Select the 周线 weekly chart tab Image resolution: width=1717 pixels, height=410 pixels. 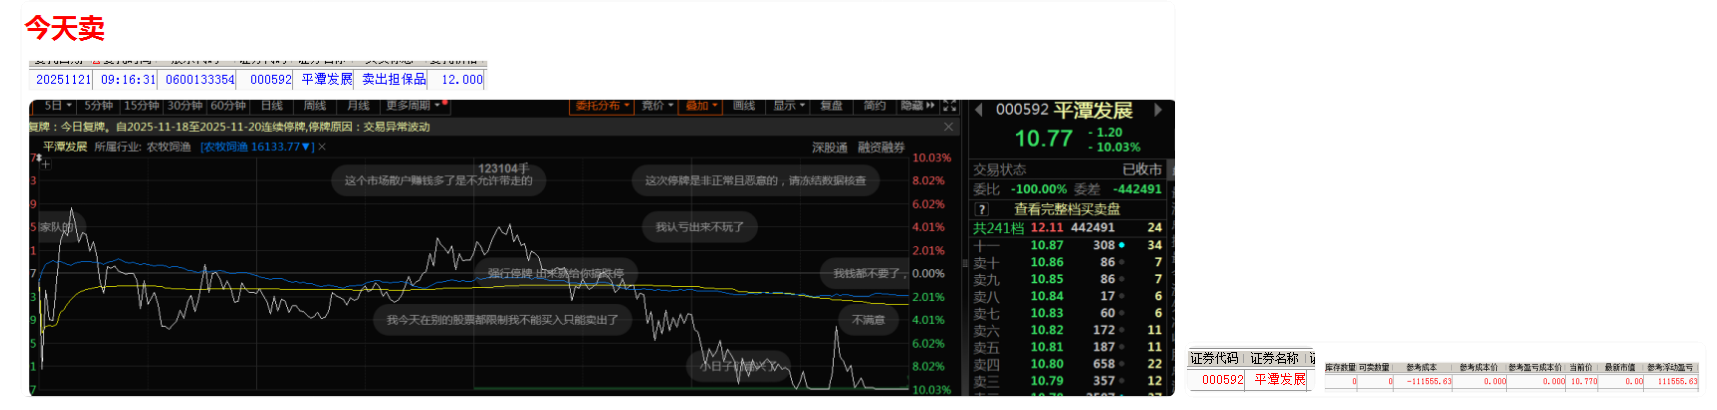click(x=315, y=106)
